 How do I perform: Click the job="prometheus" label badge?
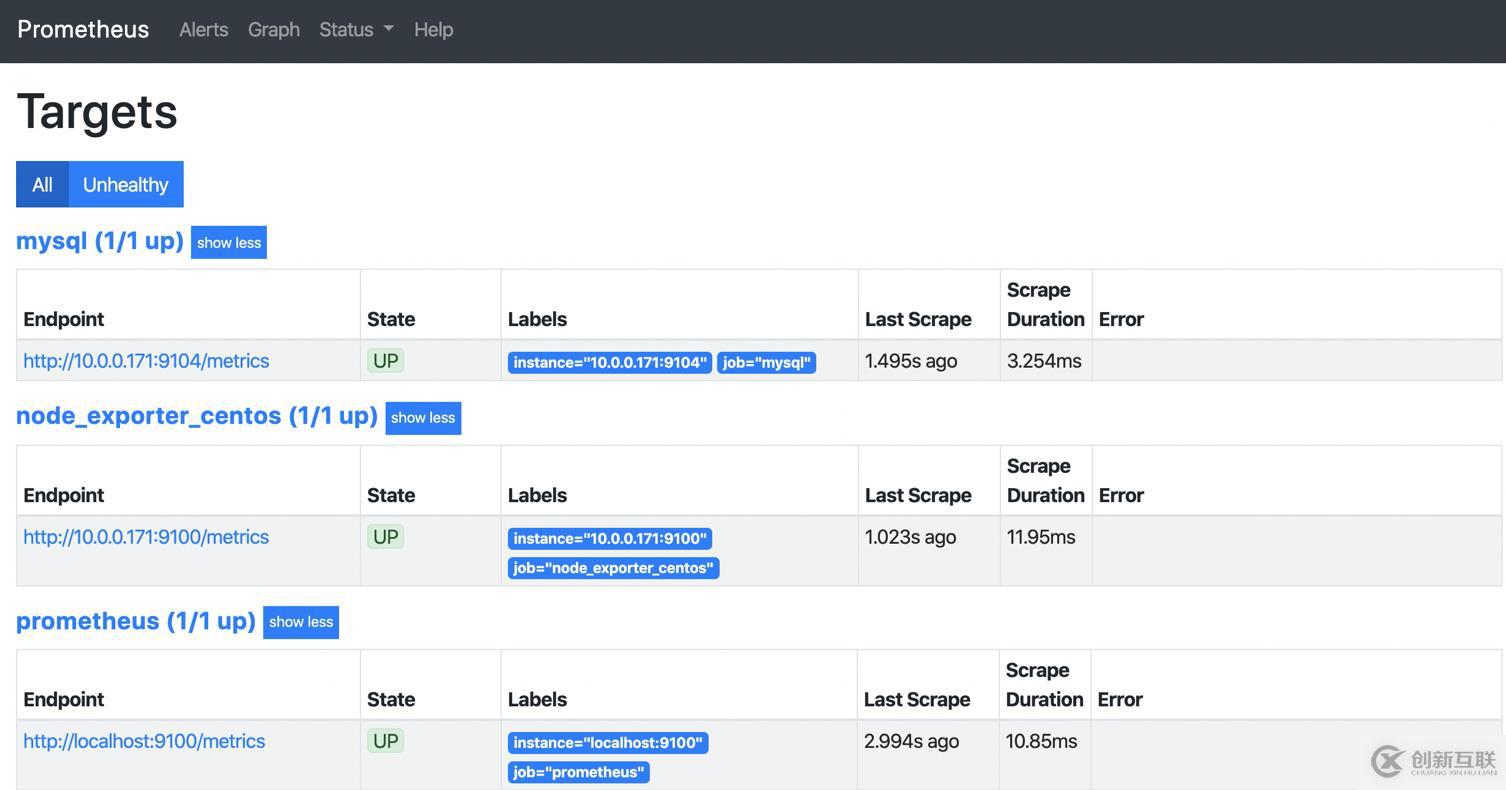579,772
